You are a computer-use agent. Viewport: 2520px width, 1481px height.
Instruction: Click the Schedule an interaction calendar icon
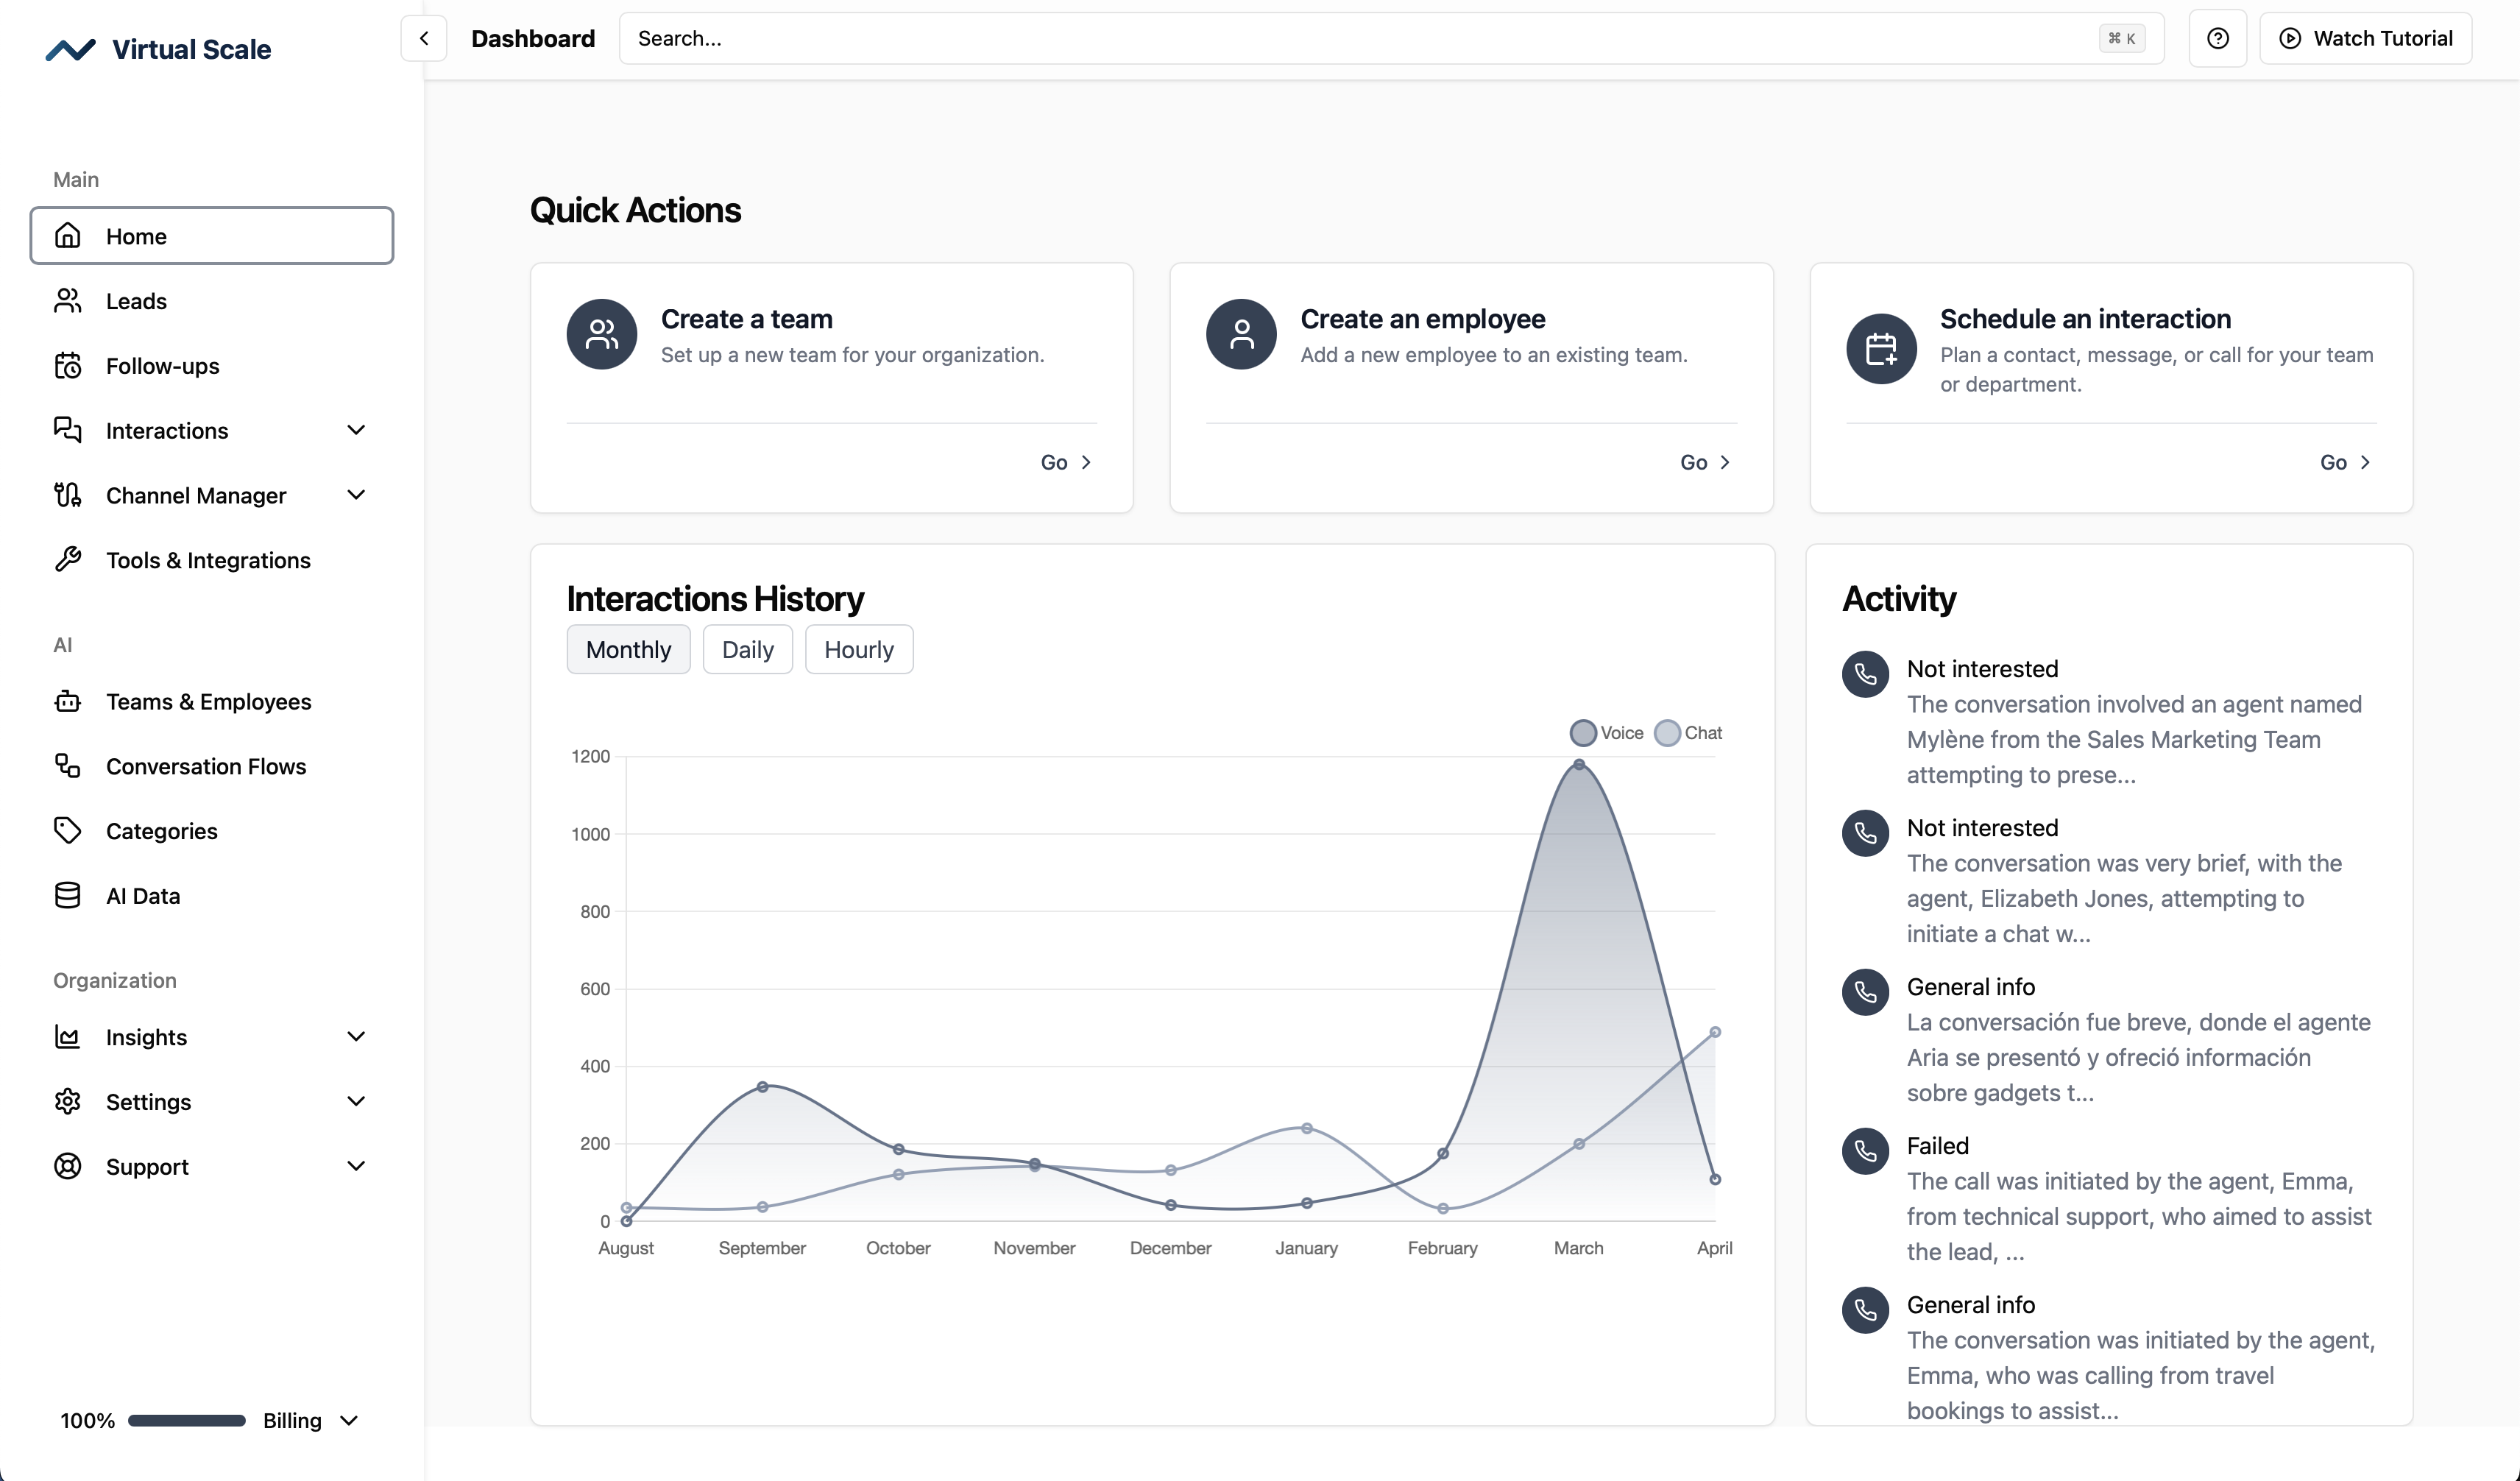pos(1880,348)
